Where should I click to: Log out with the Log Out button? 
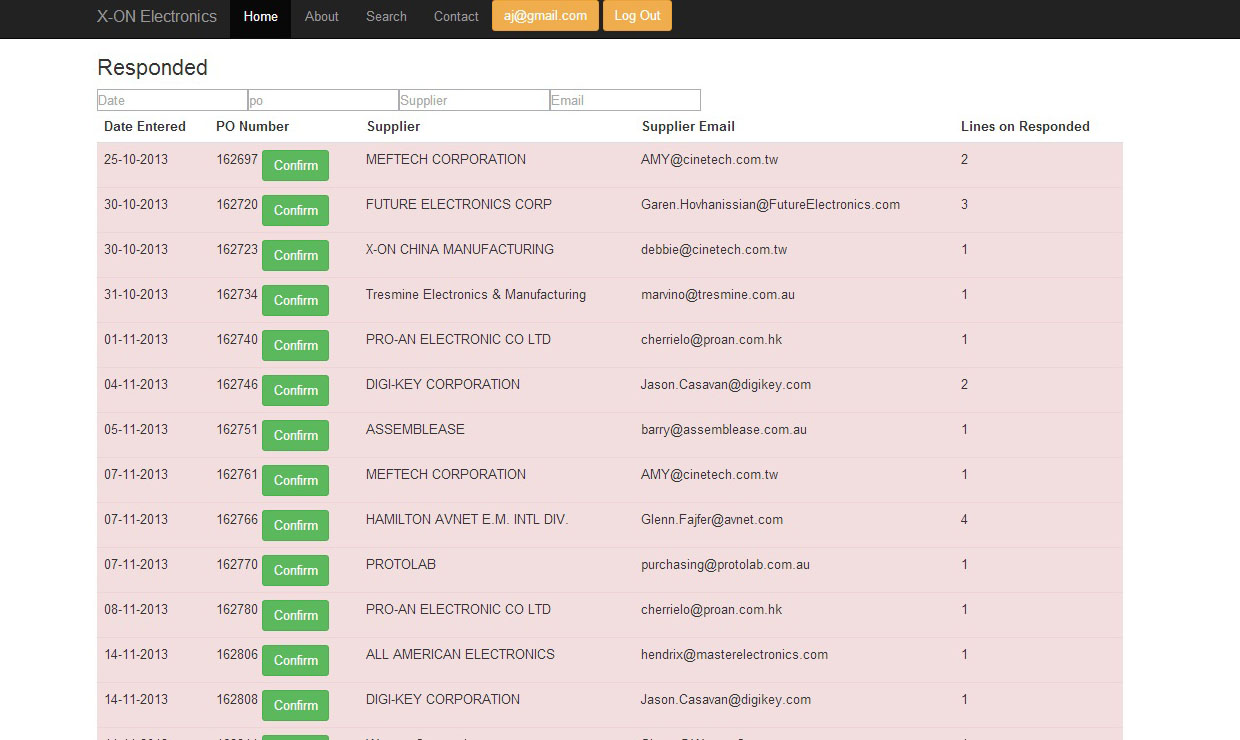click(637, 16)
